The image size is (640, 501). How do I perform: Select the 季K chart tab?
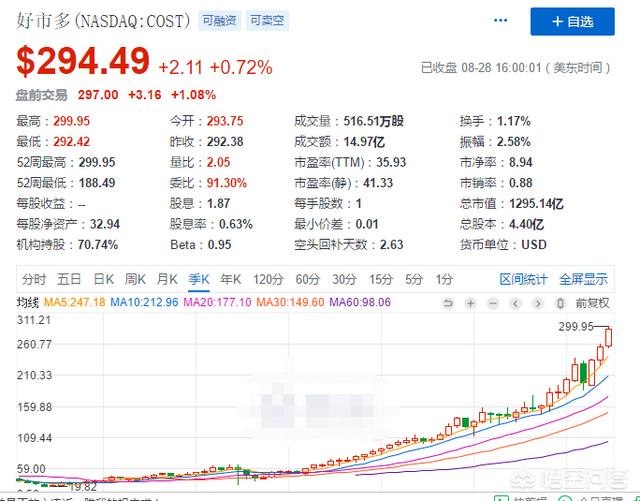click(x=200, y=279)
